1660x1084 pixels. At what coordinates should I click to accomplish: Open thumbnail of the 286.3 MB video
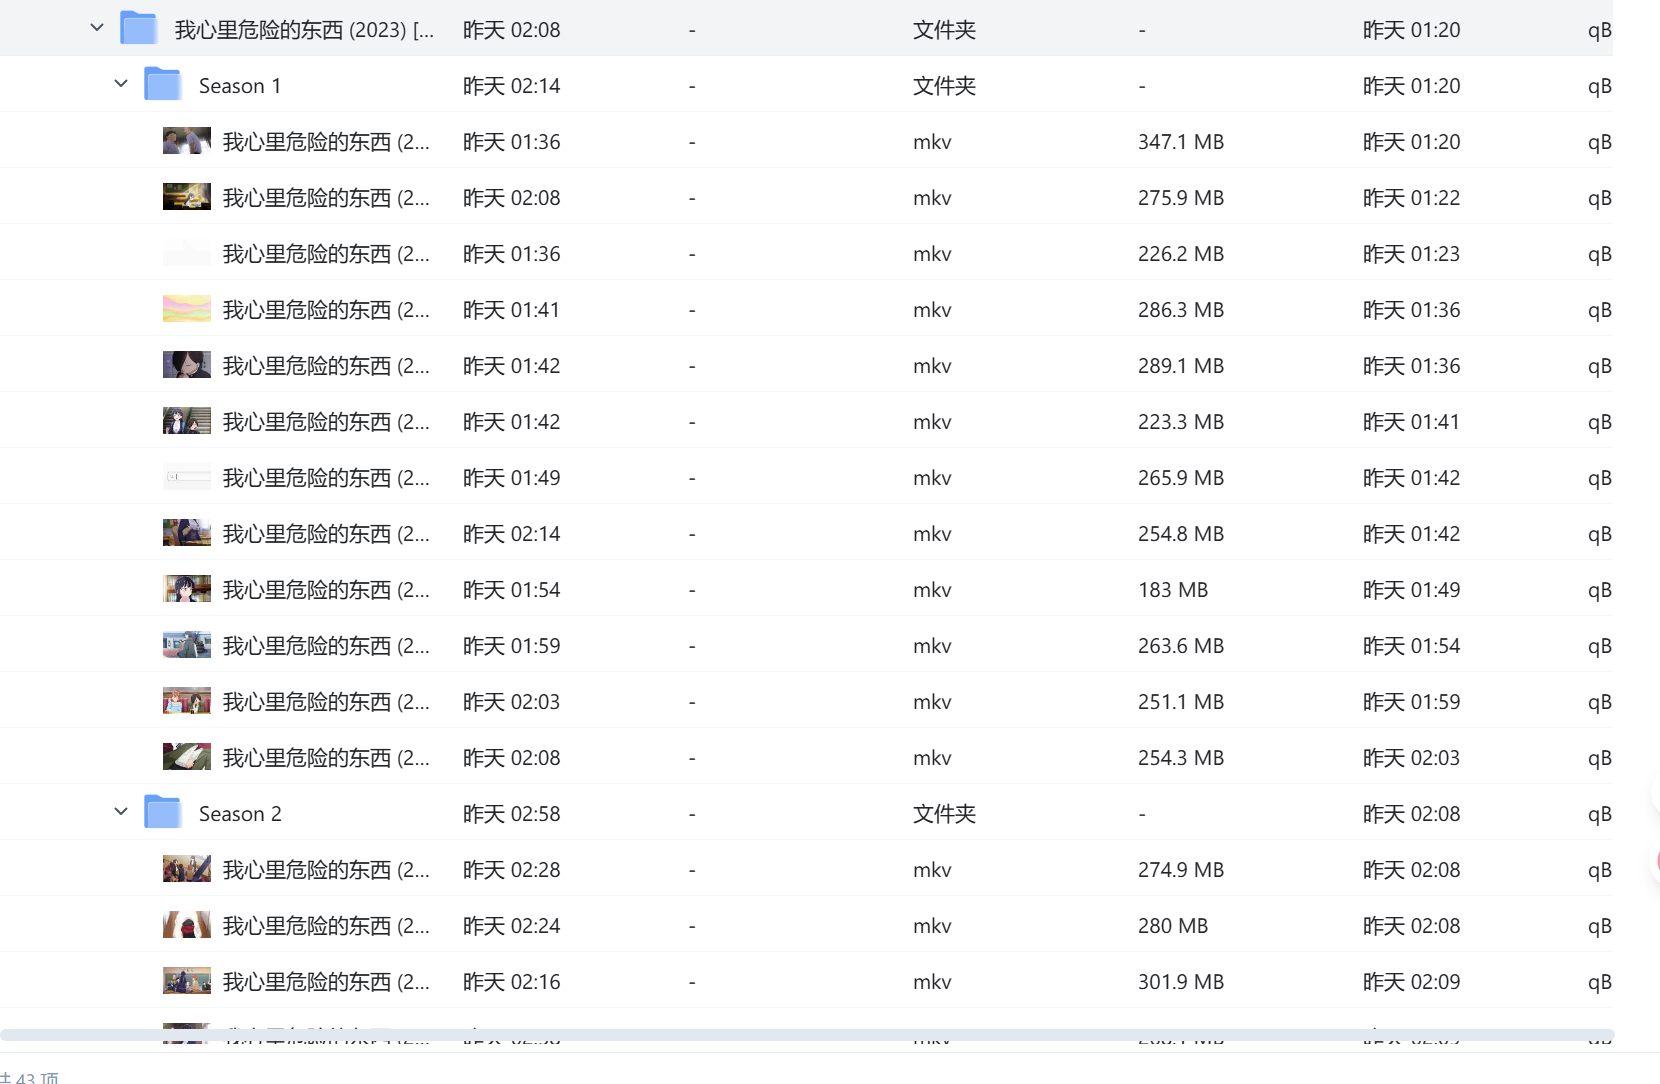click(187, 309)
